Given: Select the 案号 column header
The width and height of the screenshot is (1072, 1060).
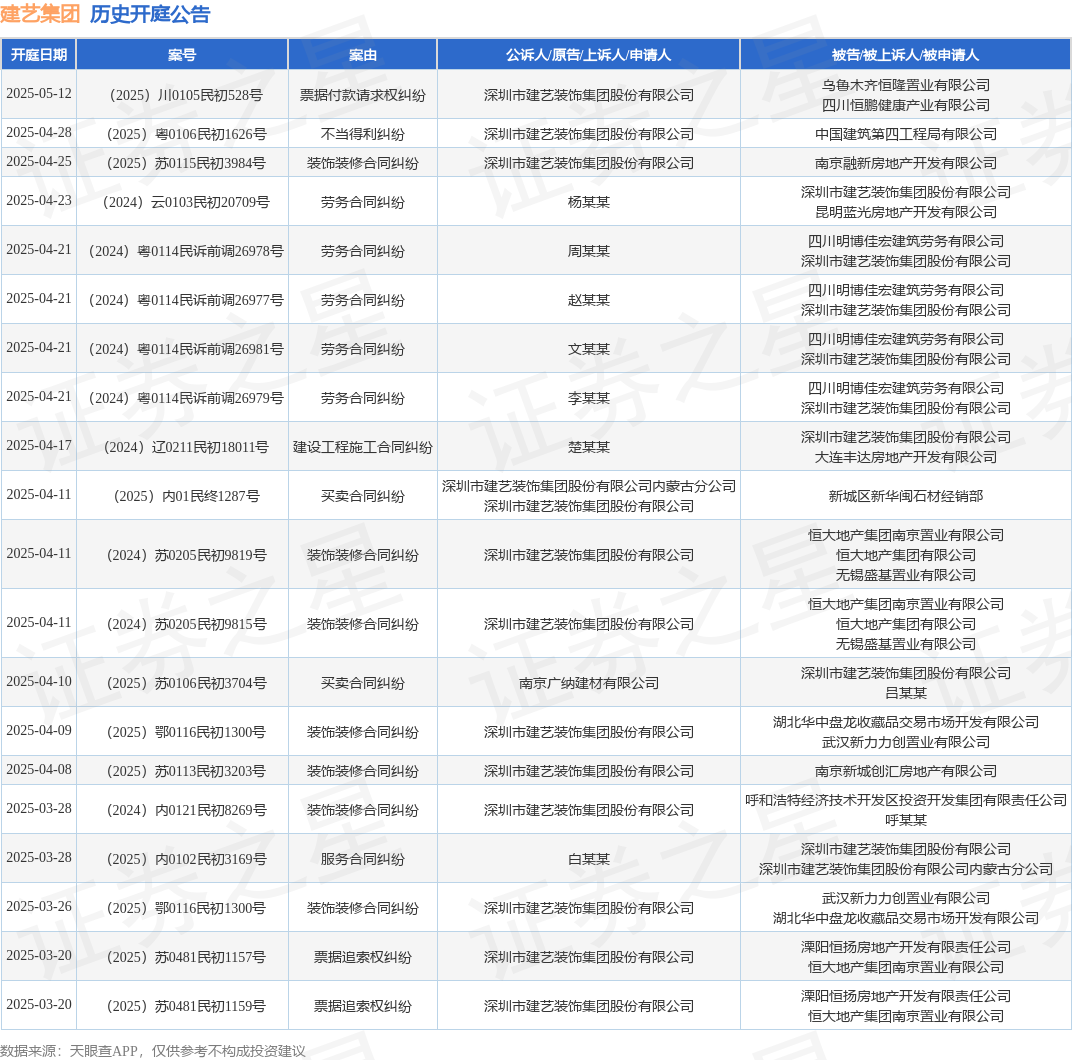Looking at the screenshot, I should click(x=182, y=55).
